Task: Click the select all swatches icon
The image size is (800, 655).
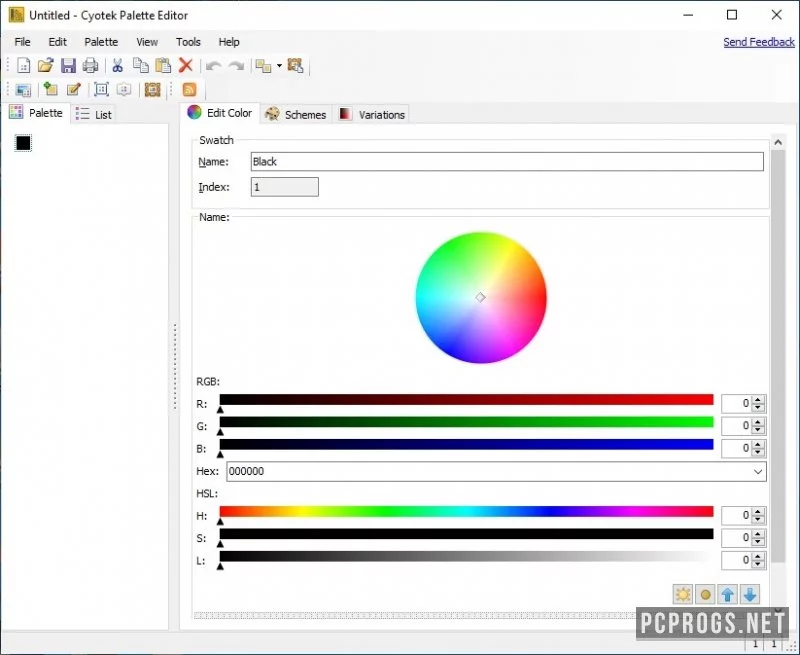Action: [101, 89]
